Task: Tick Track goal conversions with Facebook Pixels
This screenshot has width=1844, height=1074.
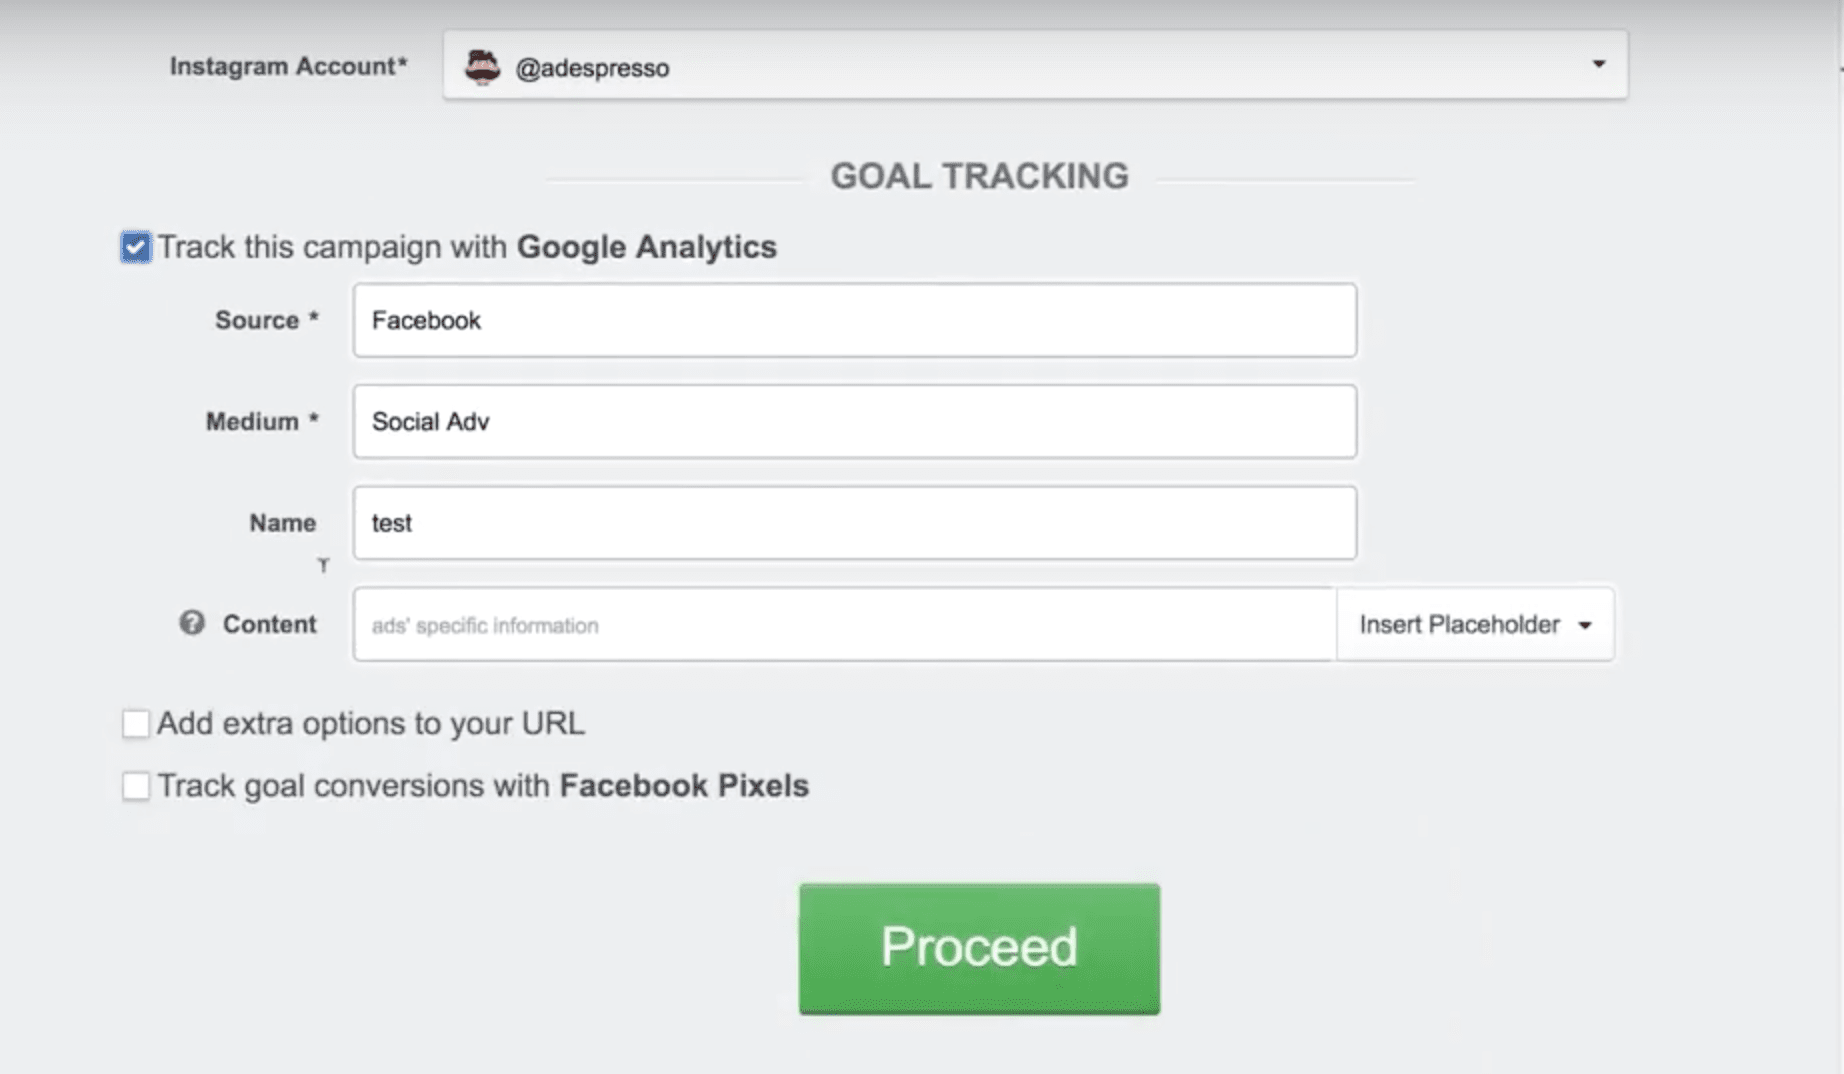Action: pyautogui.click(x=136, y=786)
